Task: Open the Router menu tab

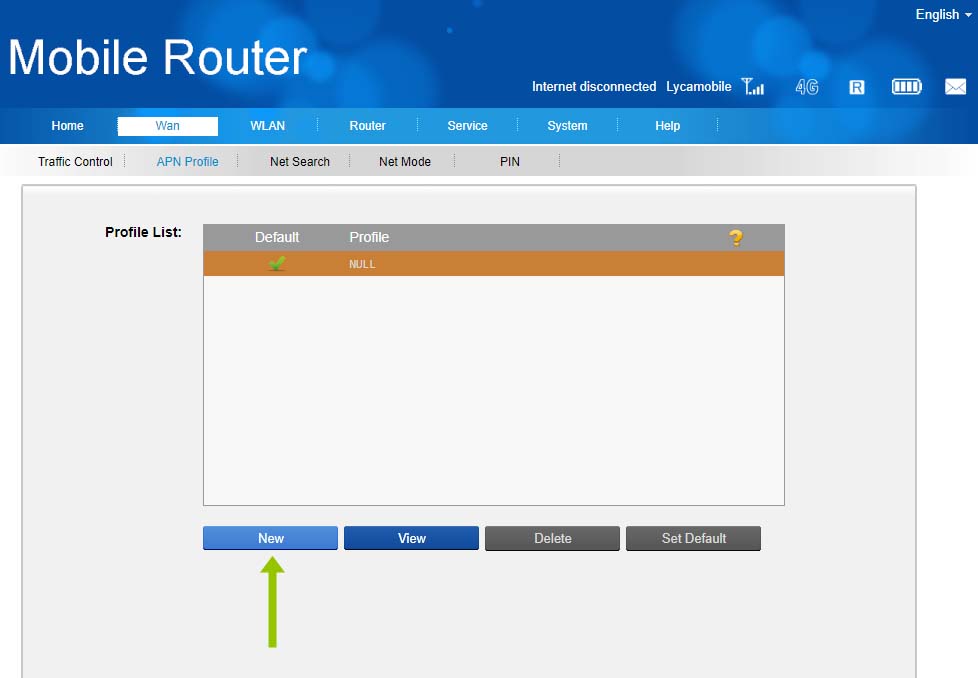Action: [367, 126]
